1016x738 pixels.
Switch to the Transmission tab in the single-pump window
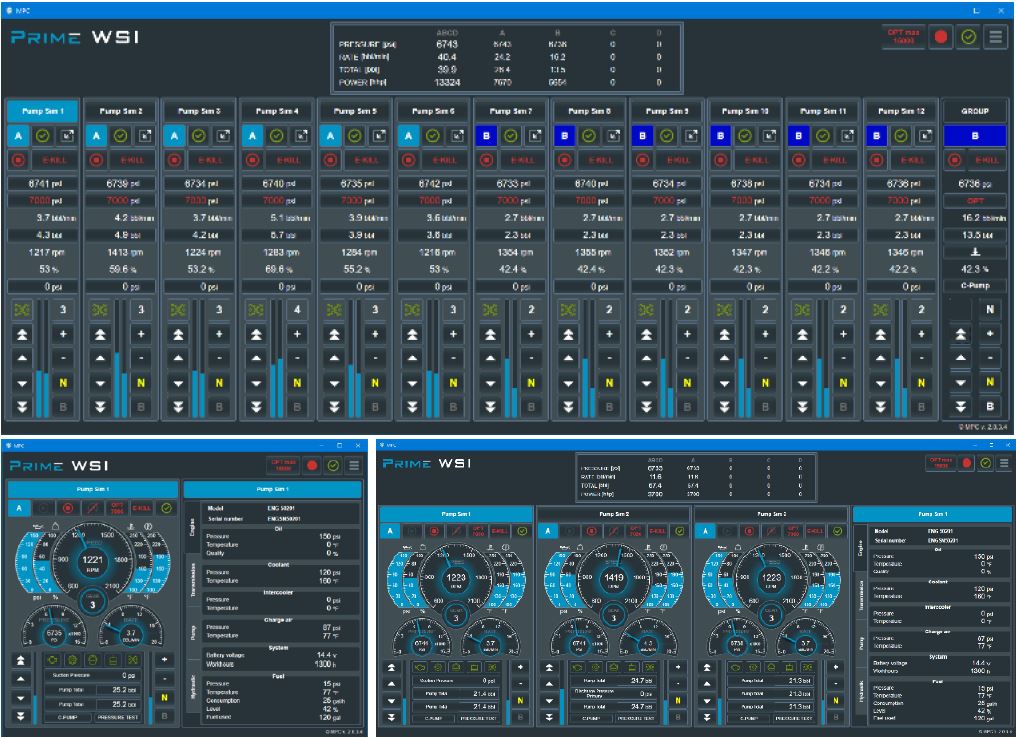192,579
